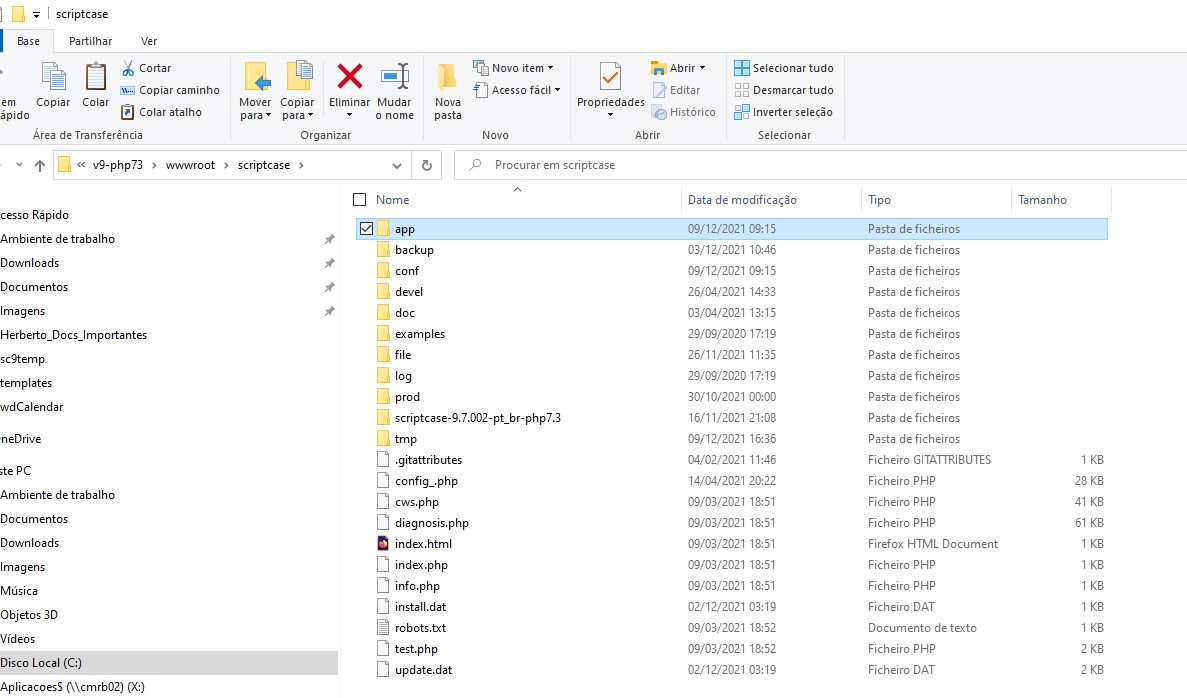Viewport: 1187px width, 698px height.
Task: Select the cws.php file
Action: (416, 502)
